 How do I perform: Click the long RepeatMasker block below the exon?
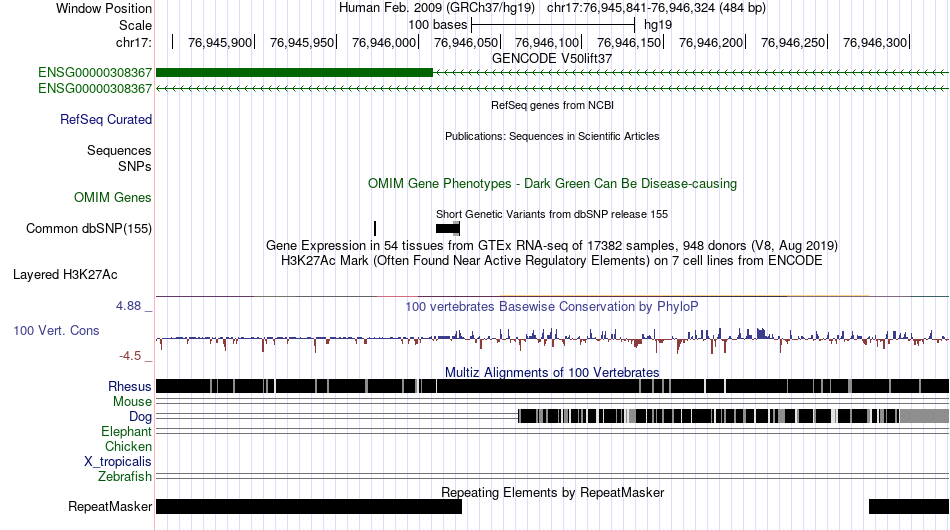tap(309, 506)
